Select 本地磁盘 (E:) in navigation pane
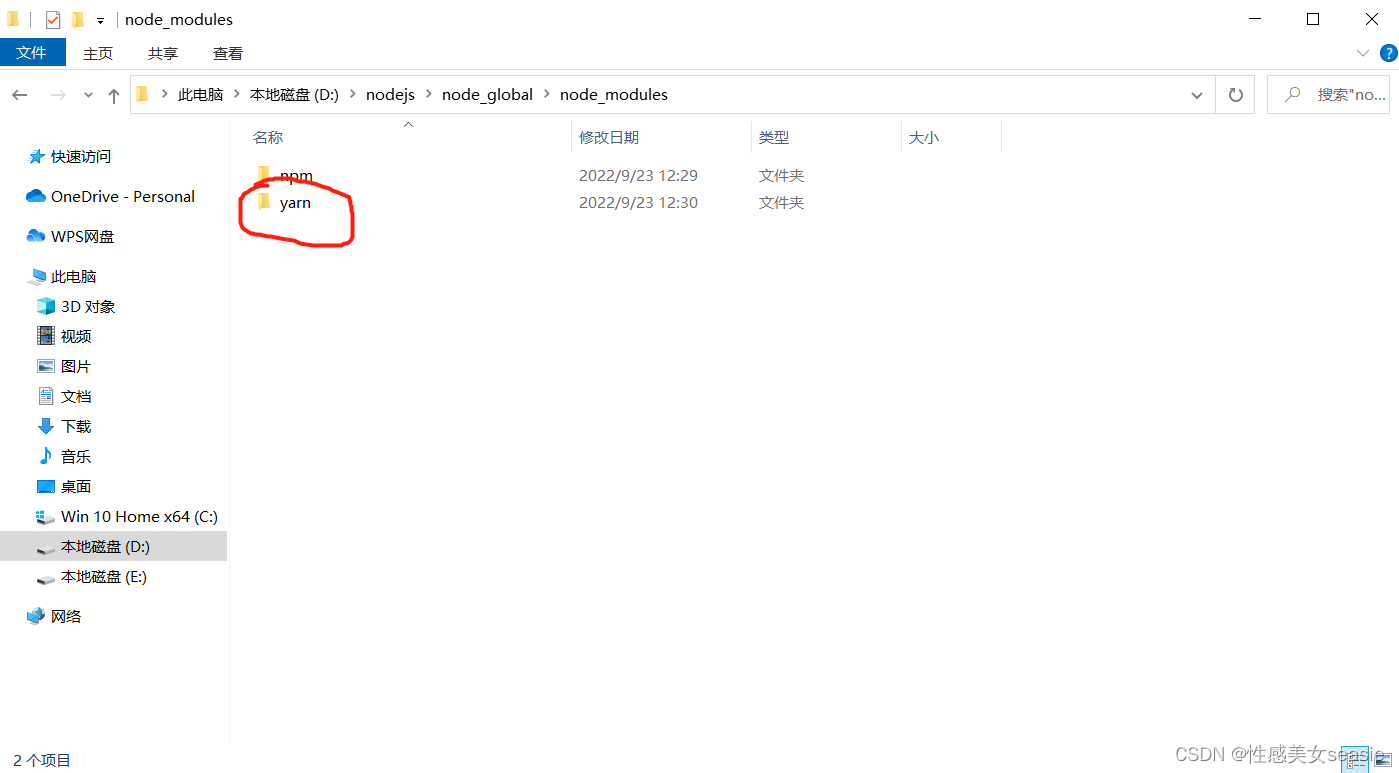 click(103, 577)
